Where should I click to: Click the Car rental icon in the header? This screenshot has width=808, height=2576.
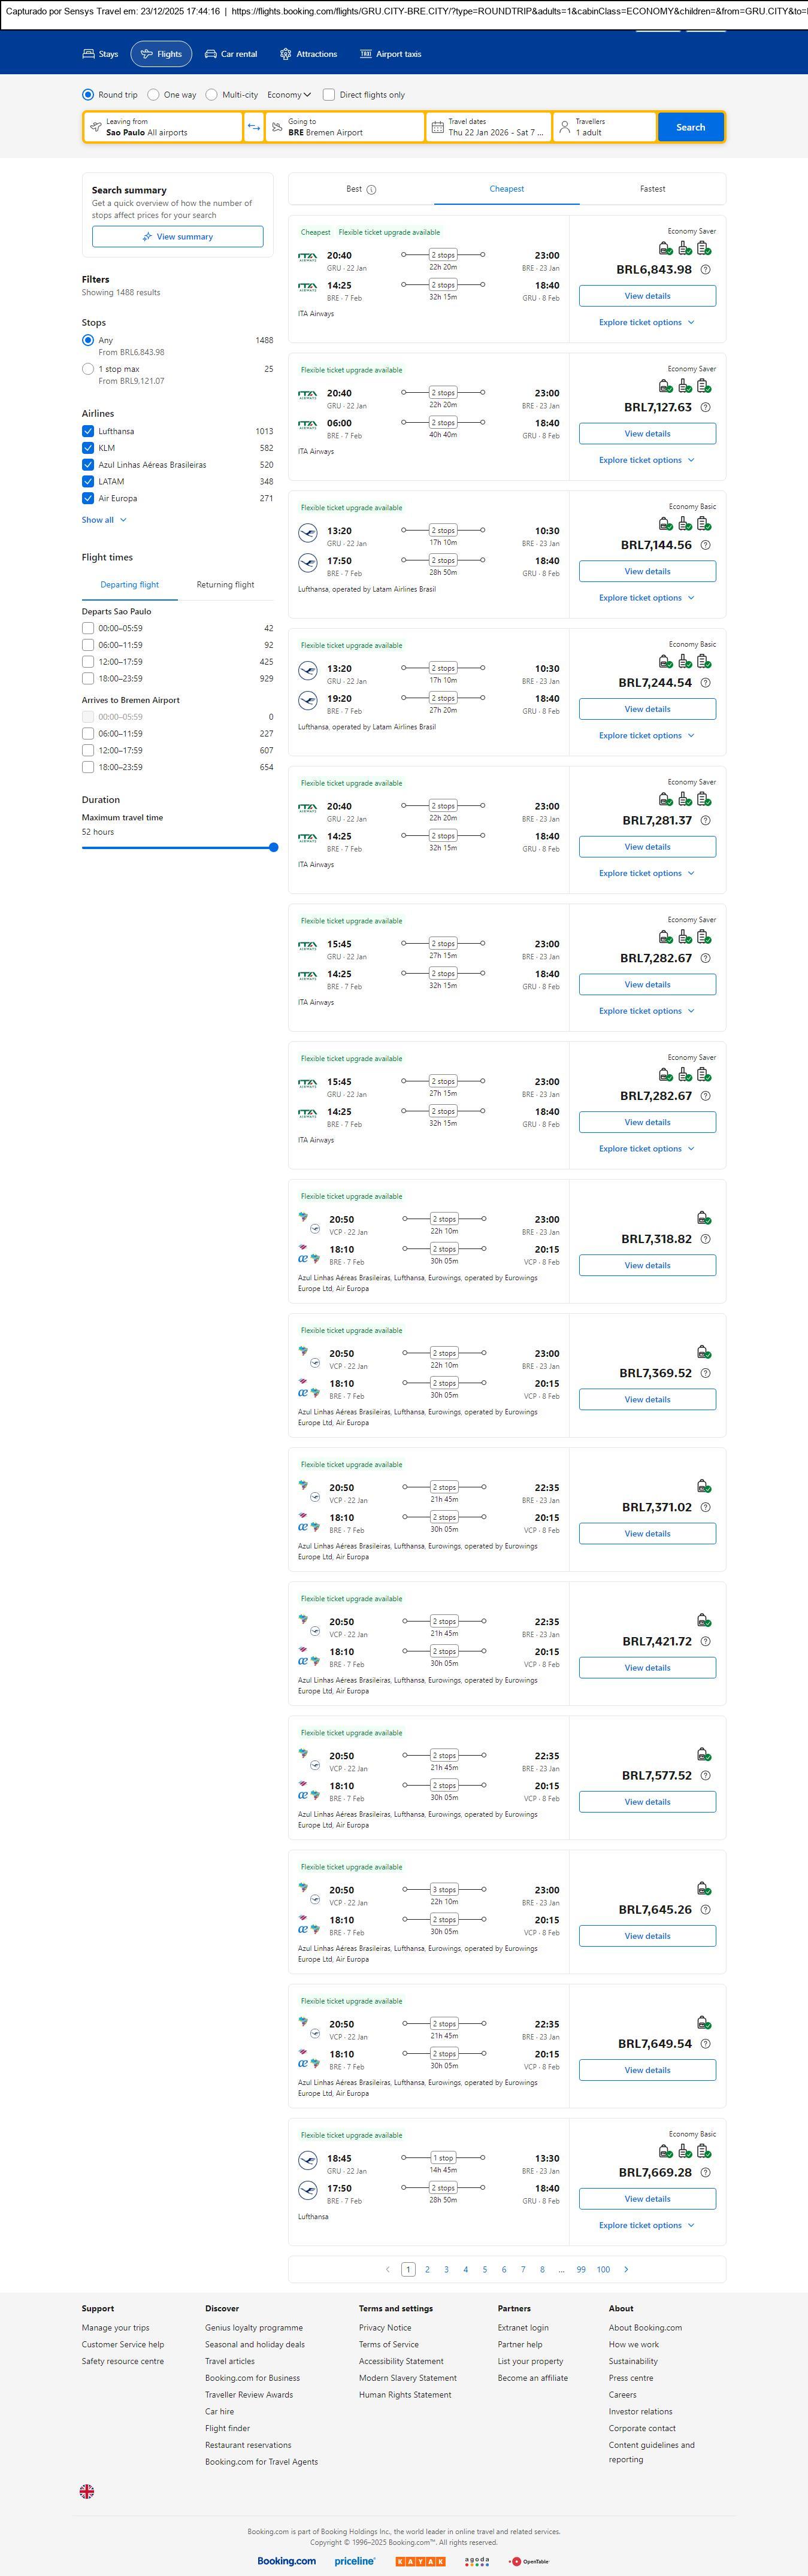click(x=211, y=54)
